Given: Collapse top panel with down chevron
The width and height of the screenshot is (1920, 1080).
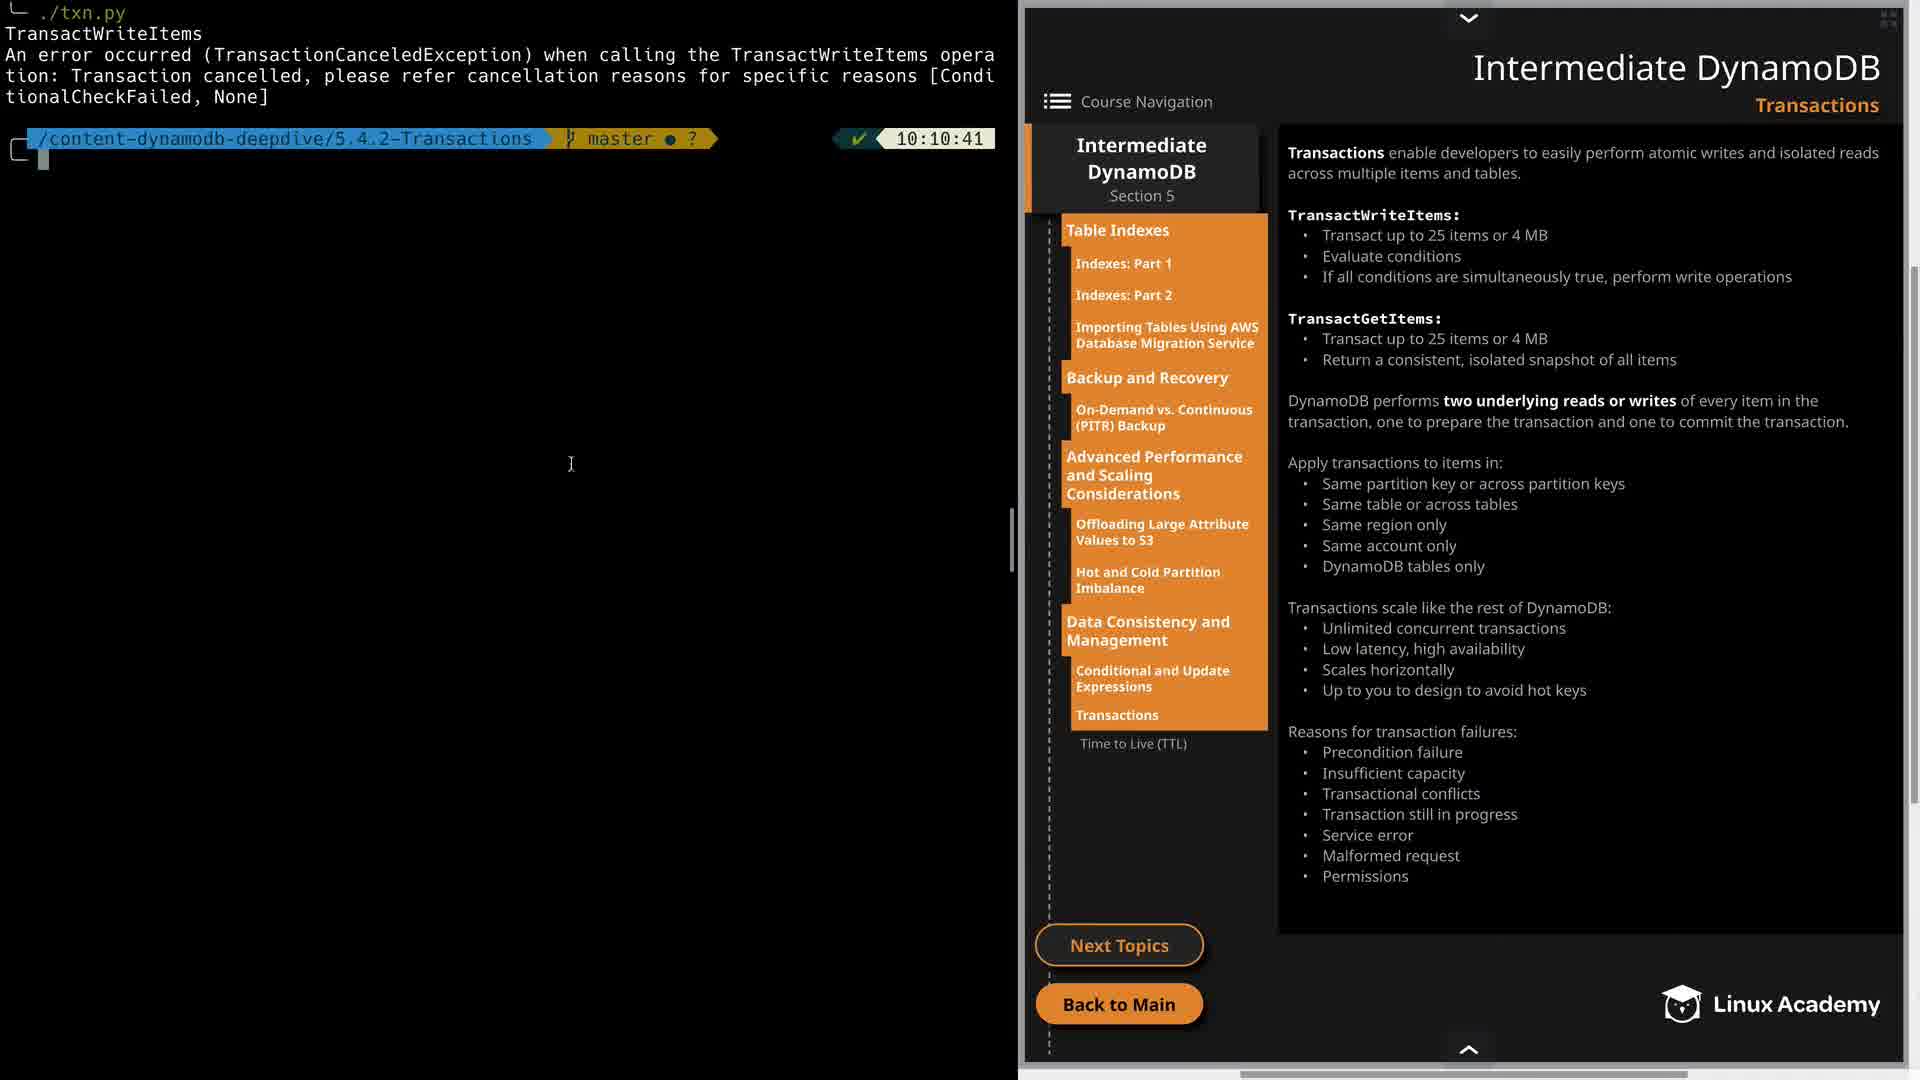Looking at the screenshot, I should (x=1468, y=18).
